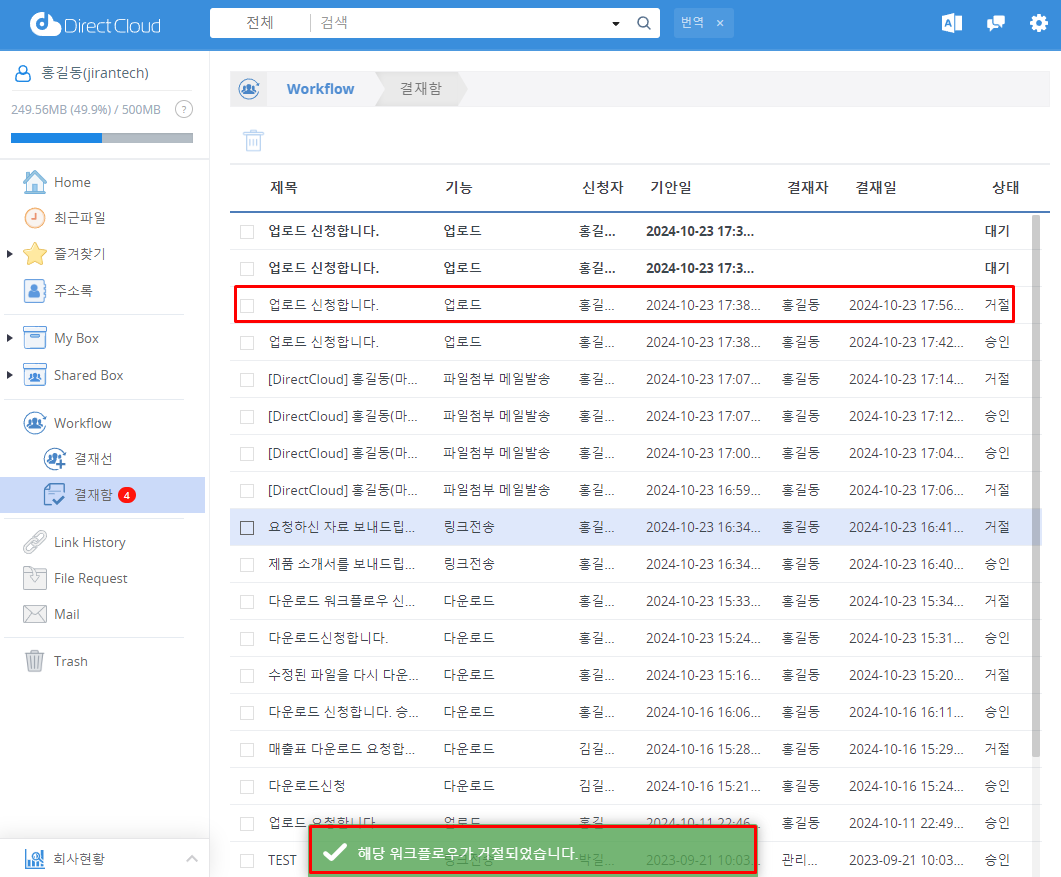Click the Workflow breadcrumb home icon
The width and height of the screenshot is (1061, 877).
[249, 89]
